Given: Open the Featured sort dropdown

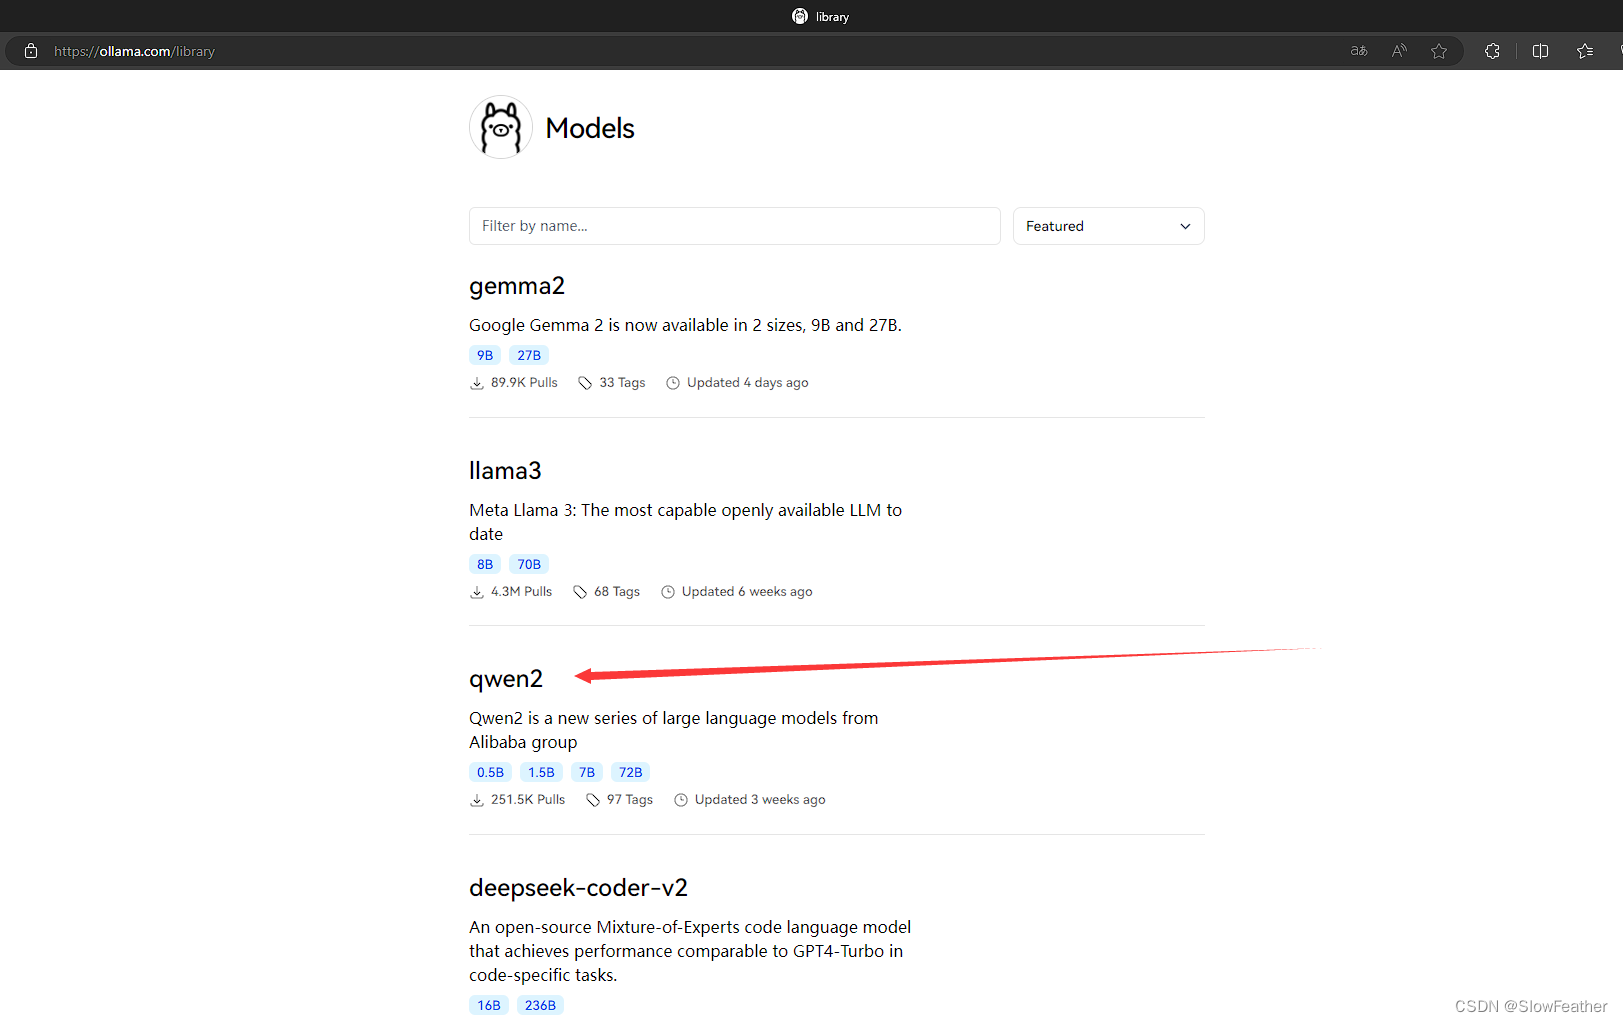Looking at the screenshot, I should pos(1108,226).
